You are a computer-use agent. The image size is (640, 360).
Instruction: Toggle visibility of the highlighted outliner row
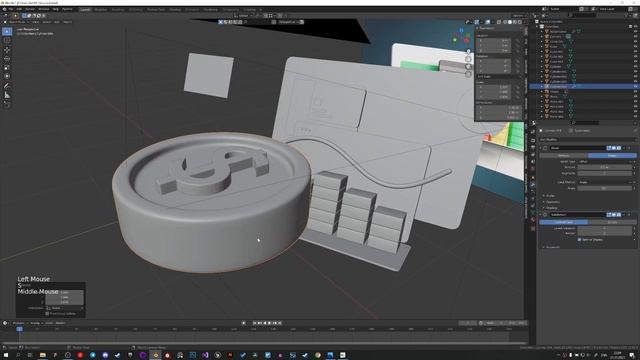[x=636, y=87]
